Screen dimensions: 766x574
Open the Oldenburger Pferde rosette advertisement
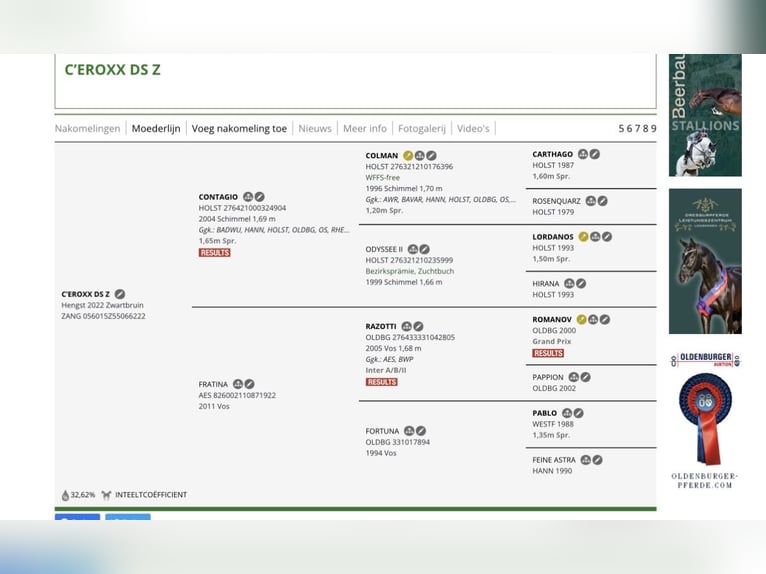tap(705, 420)
